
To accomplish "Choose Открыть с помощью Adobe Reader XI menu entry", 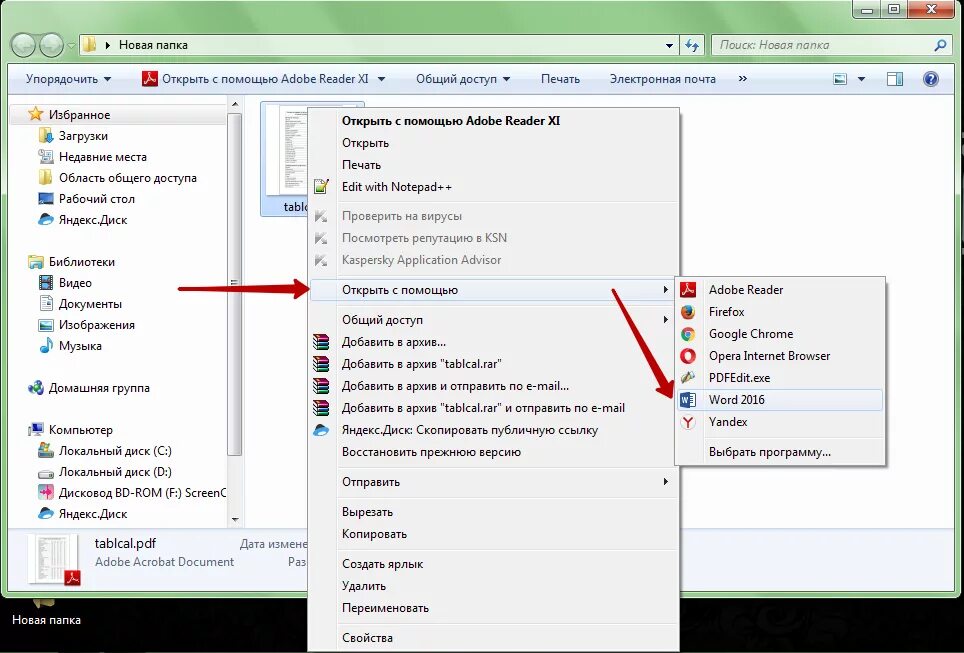I will [x=493, y=121].
